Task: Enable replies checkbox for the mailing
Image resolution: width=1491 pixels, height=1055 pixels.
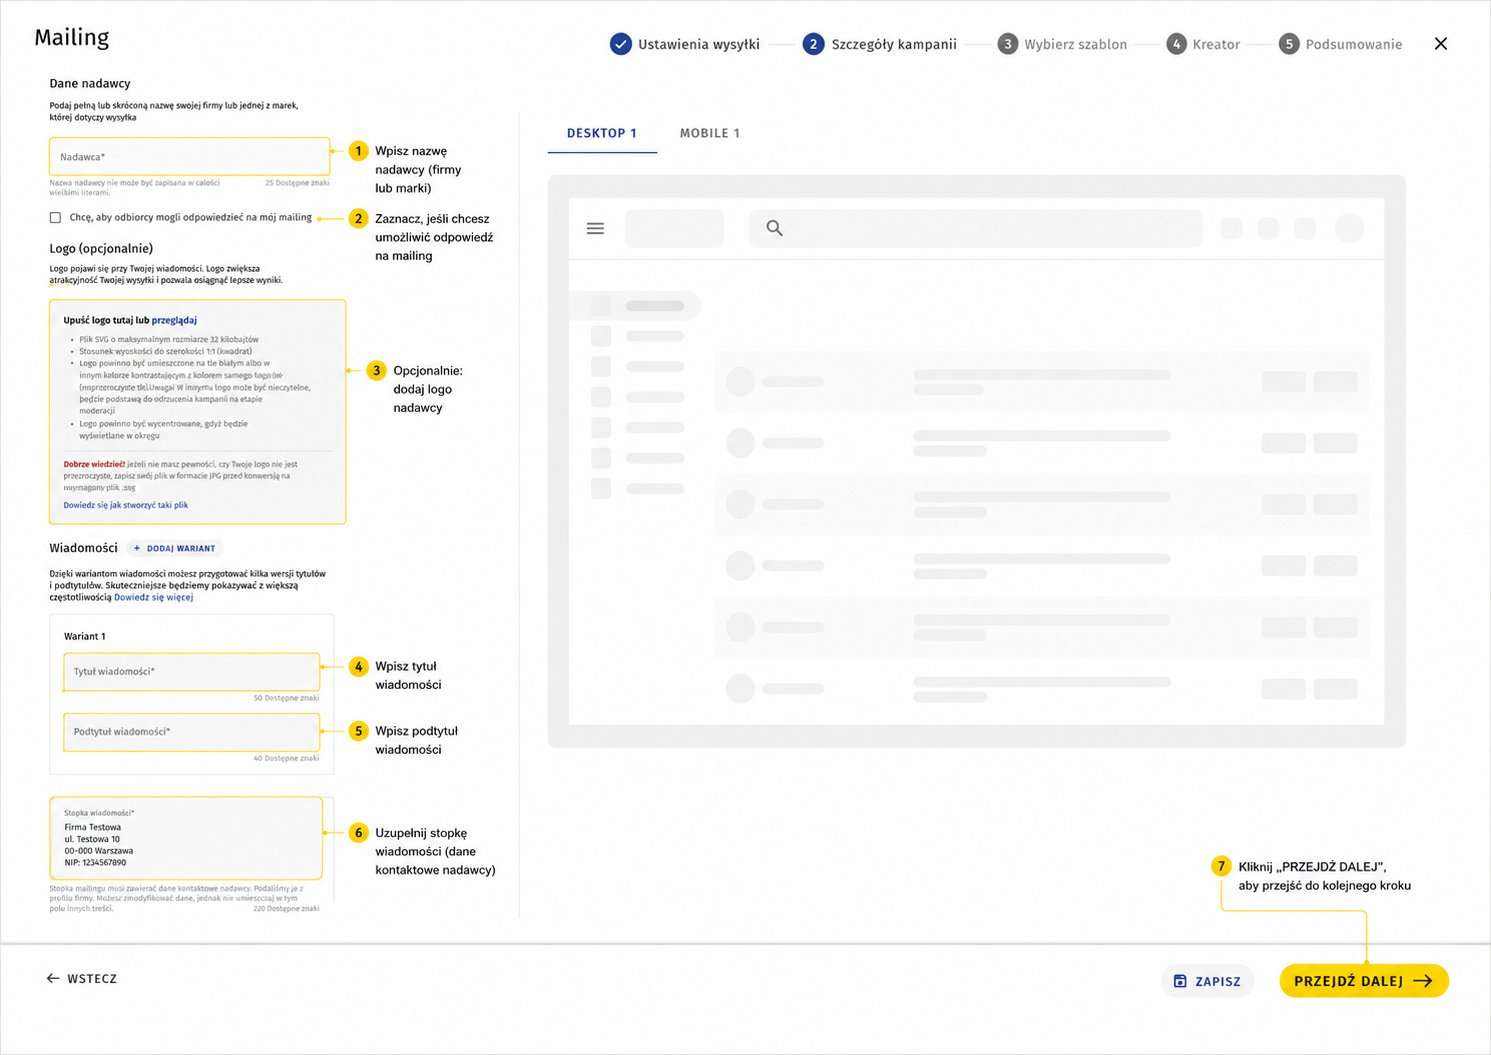Action: click(55, 218)
